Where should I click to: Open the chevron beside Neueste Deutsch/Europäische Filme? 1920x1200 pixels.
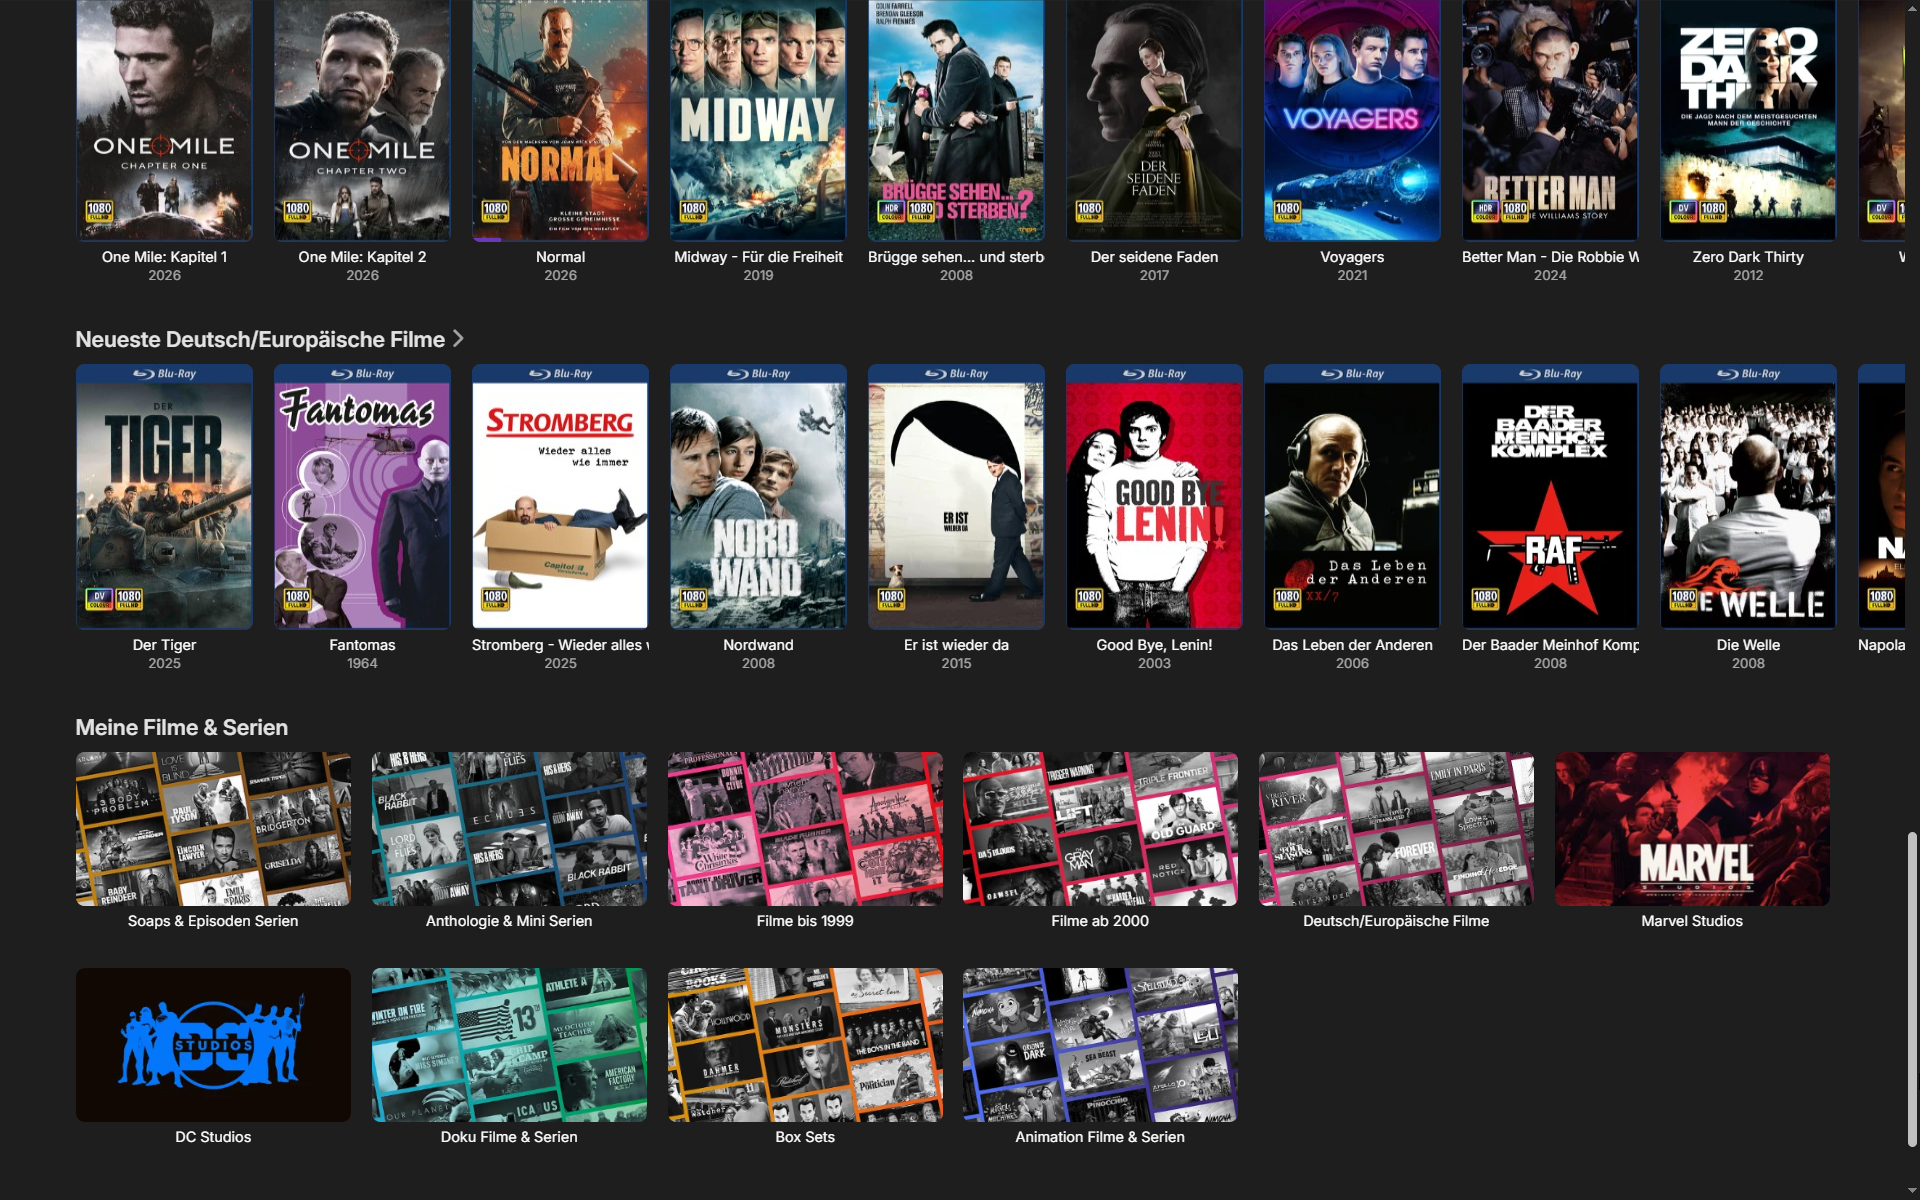pos(458,339)
